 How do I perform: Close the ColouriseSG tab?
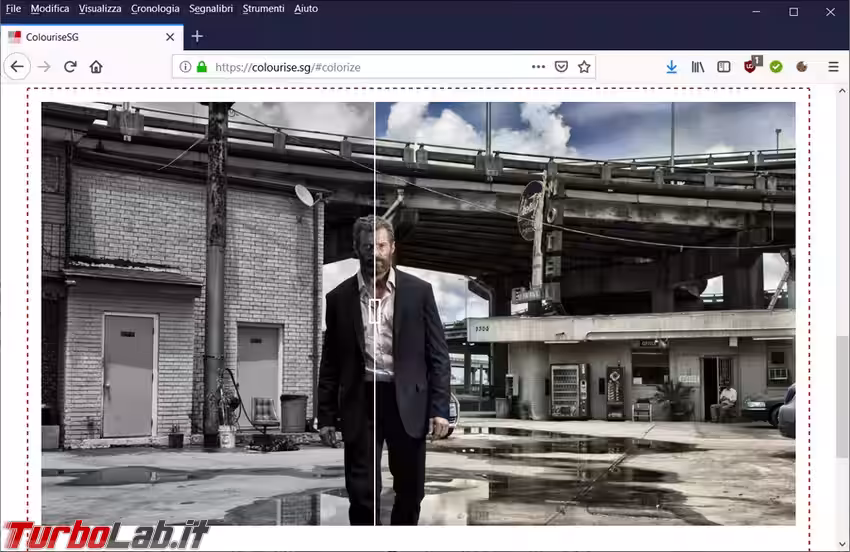pyautogui.click(x=170, y=37)
